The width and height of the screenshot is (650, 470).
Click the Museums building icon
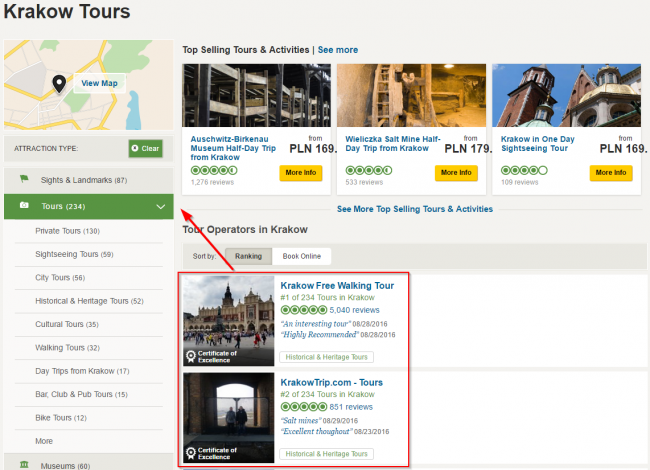[x=24, y=465]
